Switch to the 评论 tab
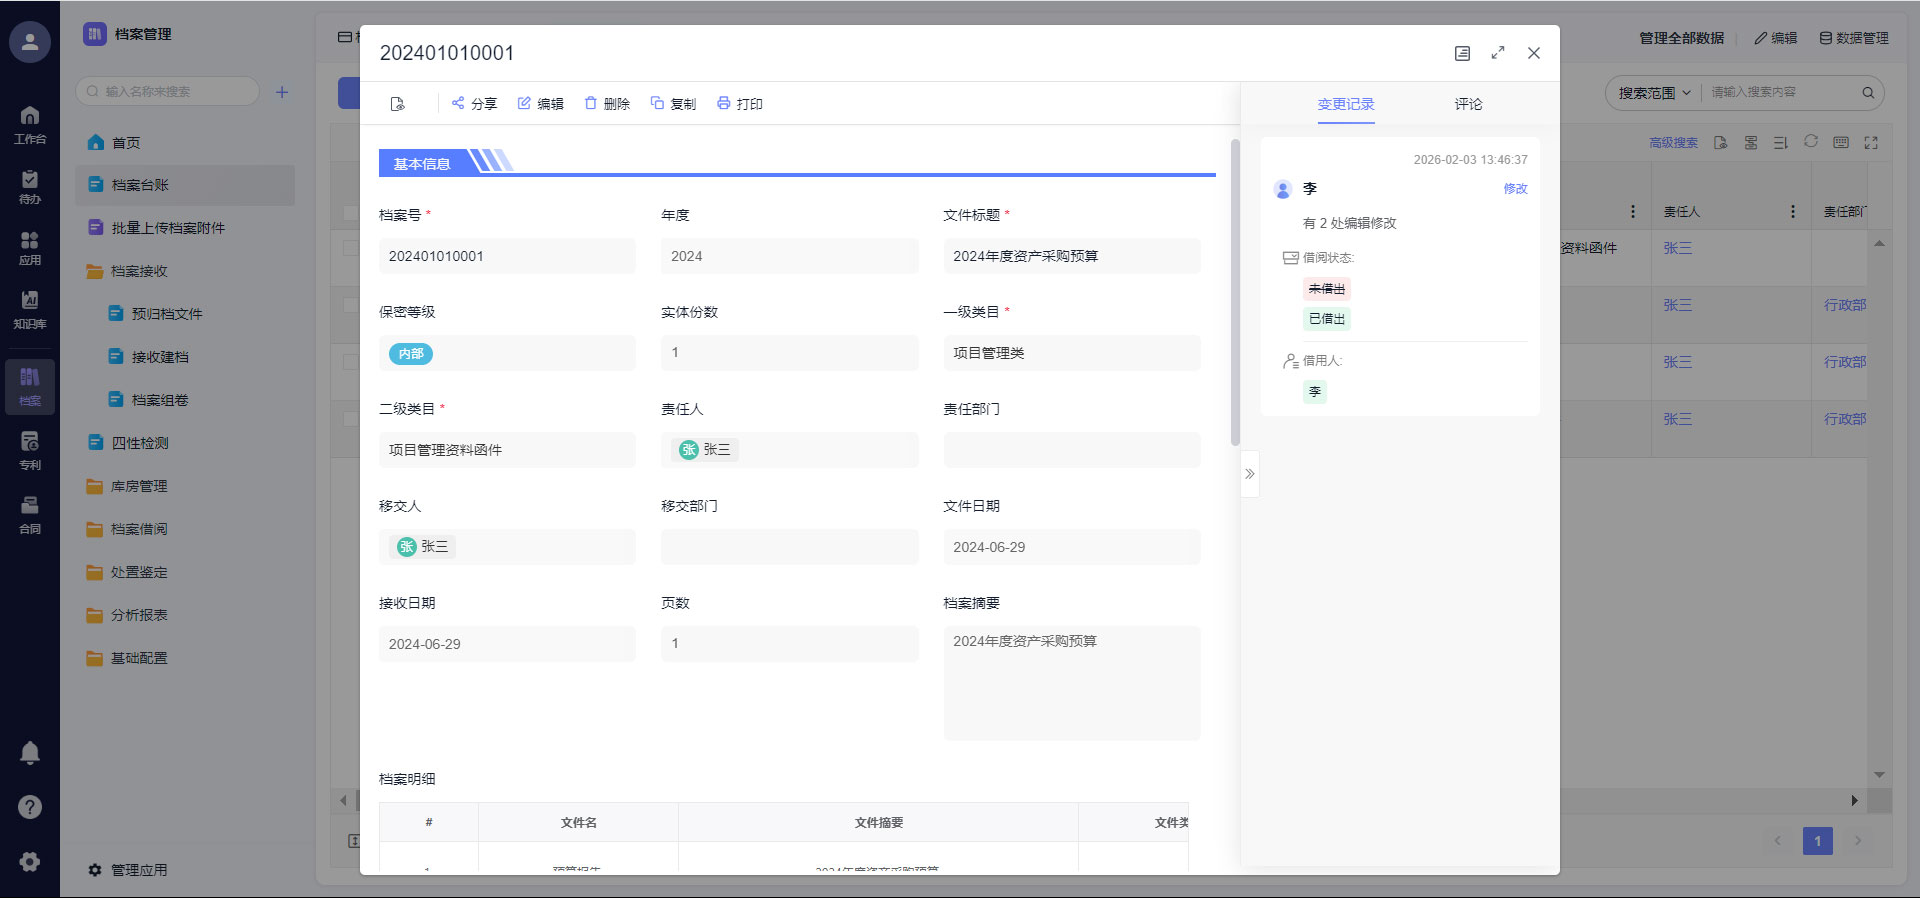Image resolution: width=1920 pixels, height=898 pixels. pyautogui.click(x=1468, y=104)
